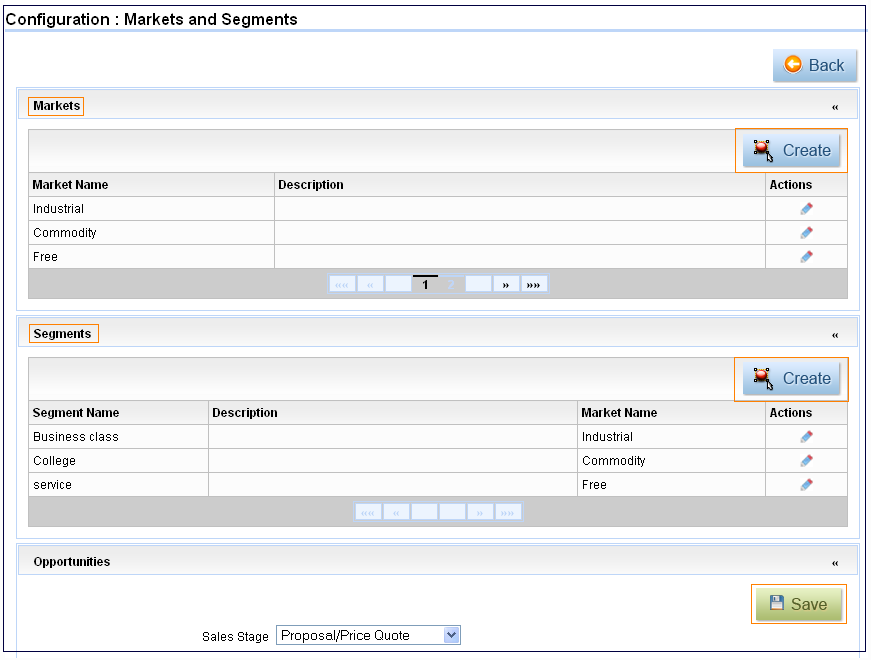Go to the previous page of Markets
The height and width of the screenshot is (660, 871).
[x=370, y=284]
